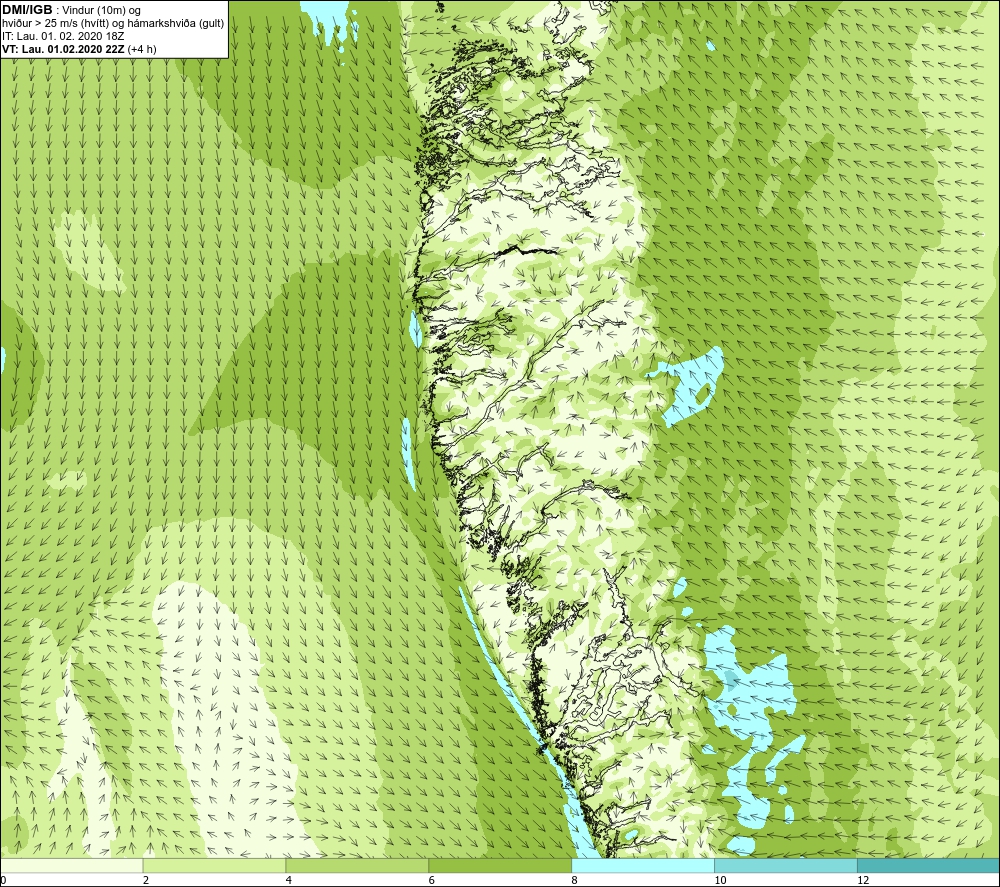Click the scale label '10'
This screenshot has height=887, width=1000.
pyautogui.click(x=720, y=881)
